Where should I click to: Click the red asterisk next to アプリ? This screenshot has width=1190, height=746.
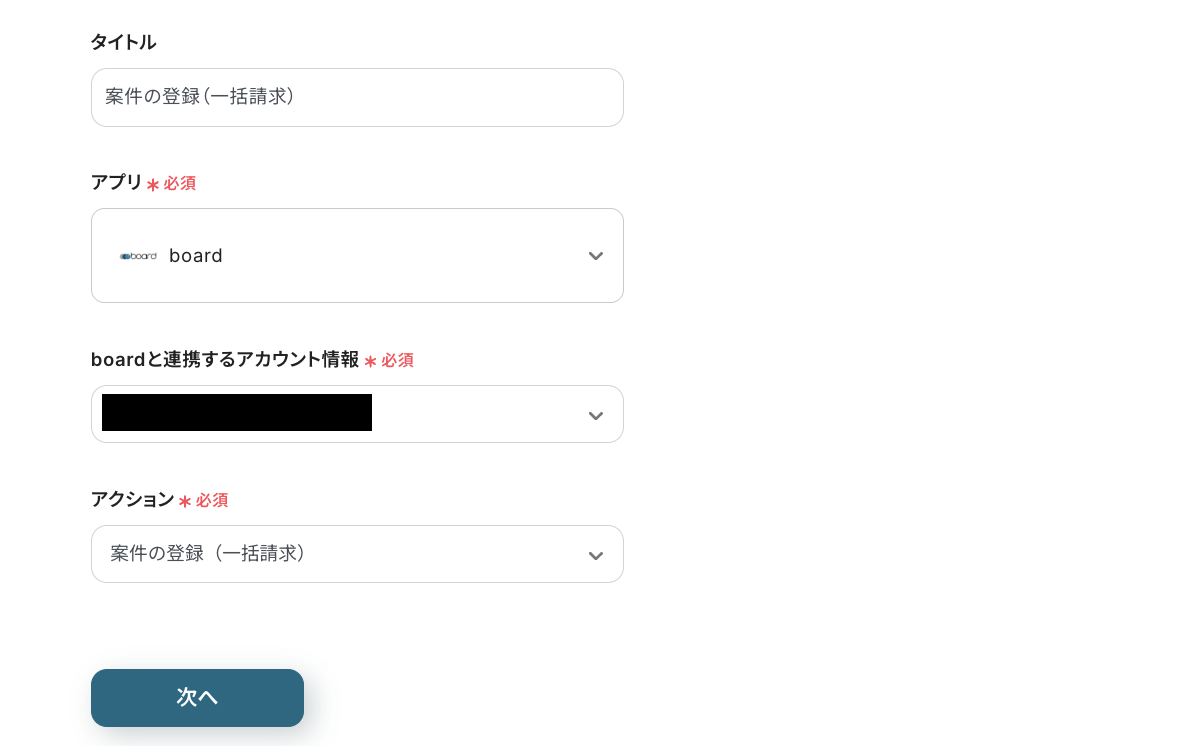point(153,184)
